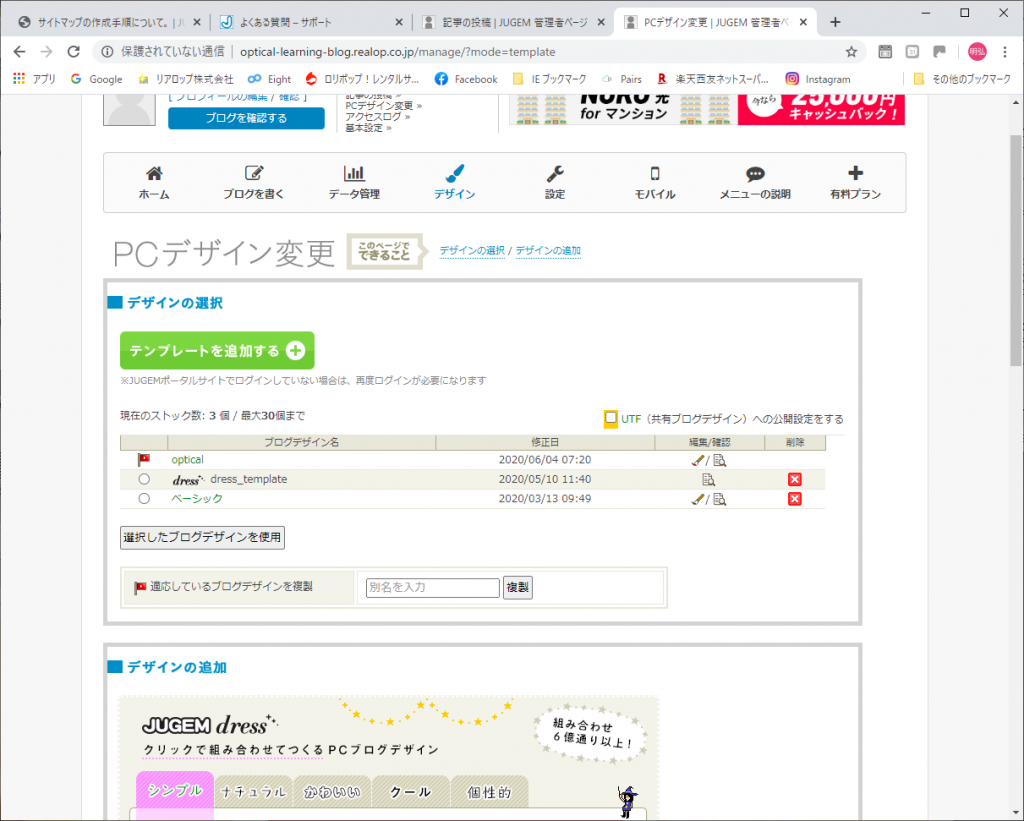
Task: Click the 別名を入力 text field
Action: pos(432,587)
